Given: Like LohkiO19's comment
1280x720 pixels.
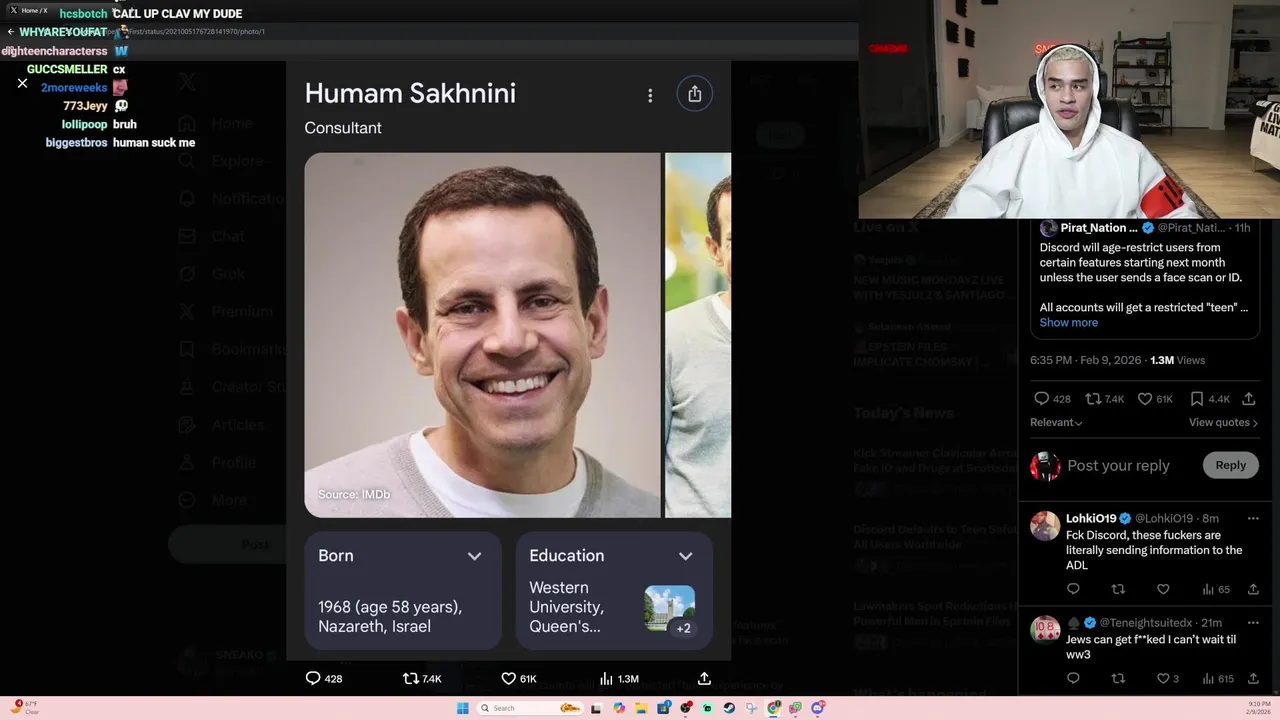Looking at the screenshot, I should pos(1163,590).
